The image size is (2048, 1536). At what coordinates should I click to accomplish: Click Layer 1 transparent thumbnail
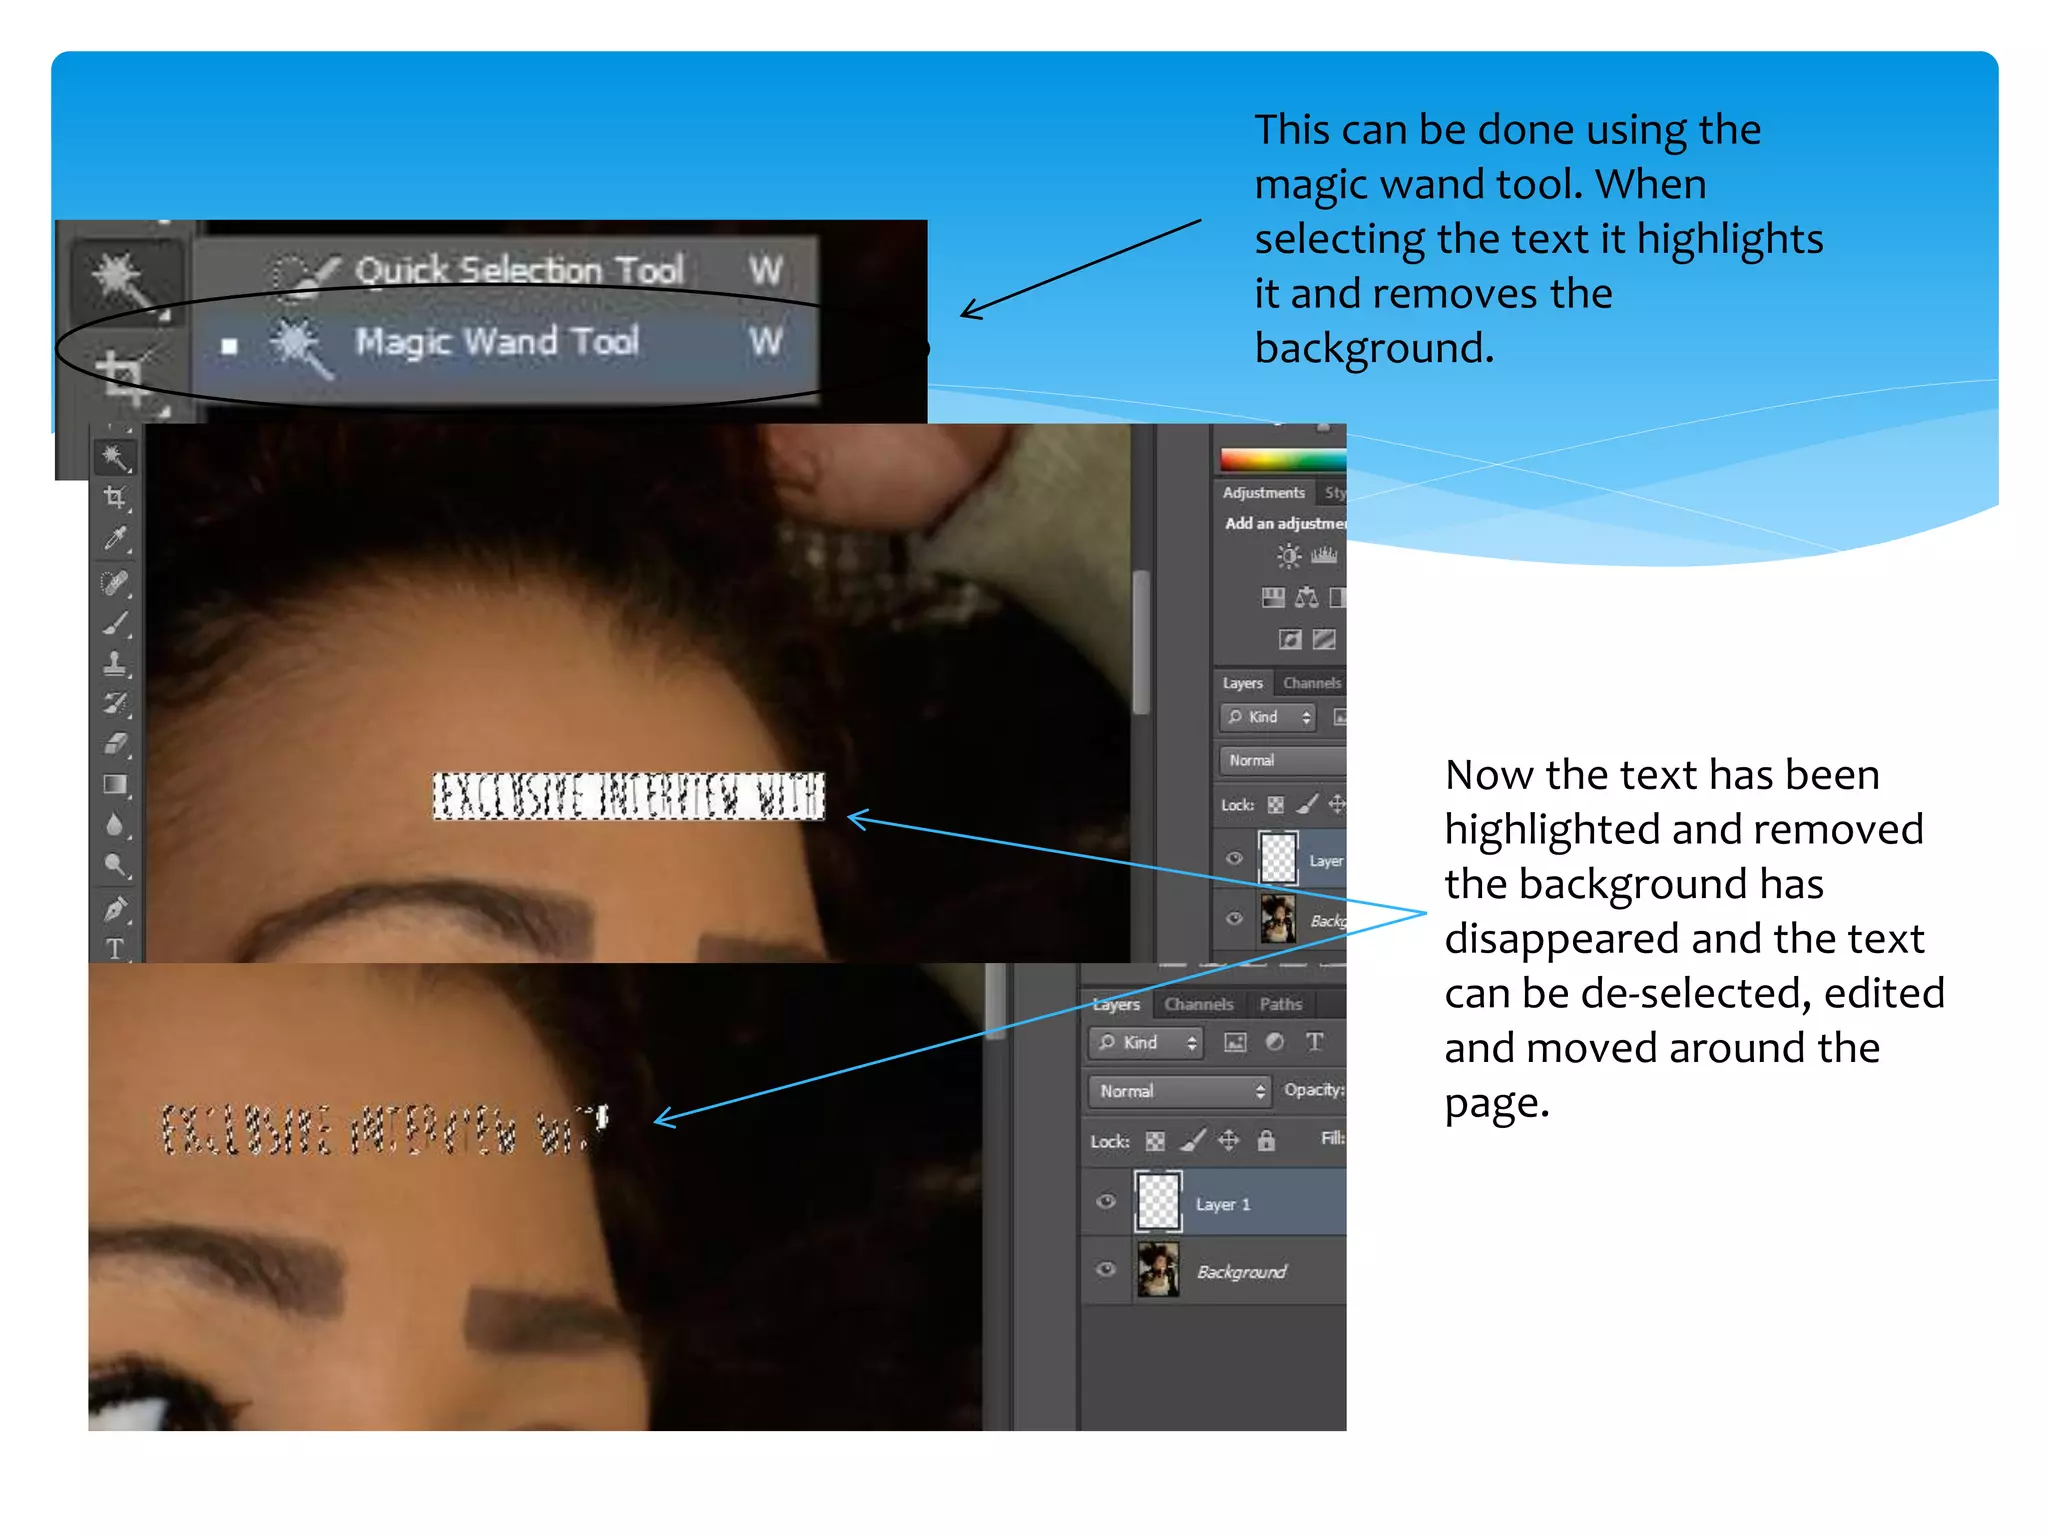(x=1159, y=1202)
